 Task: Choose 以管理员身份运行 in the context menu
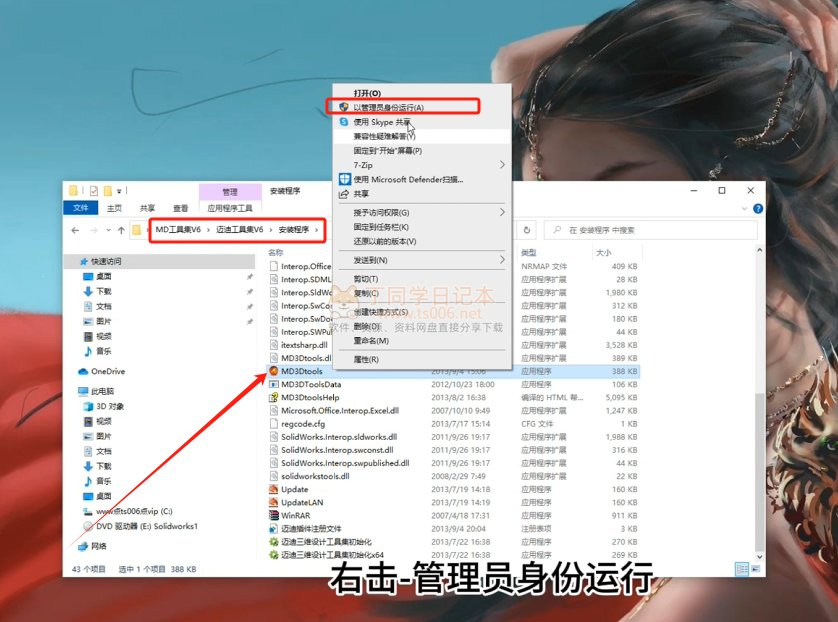point(422,107)
